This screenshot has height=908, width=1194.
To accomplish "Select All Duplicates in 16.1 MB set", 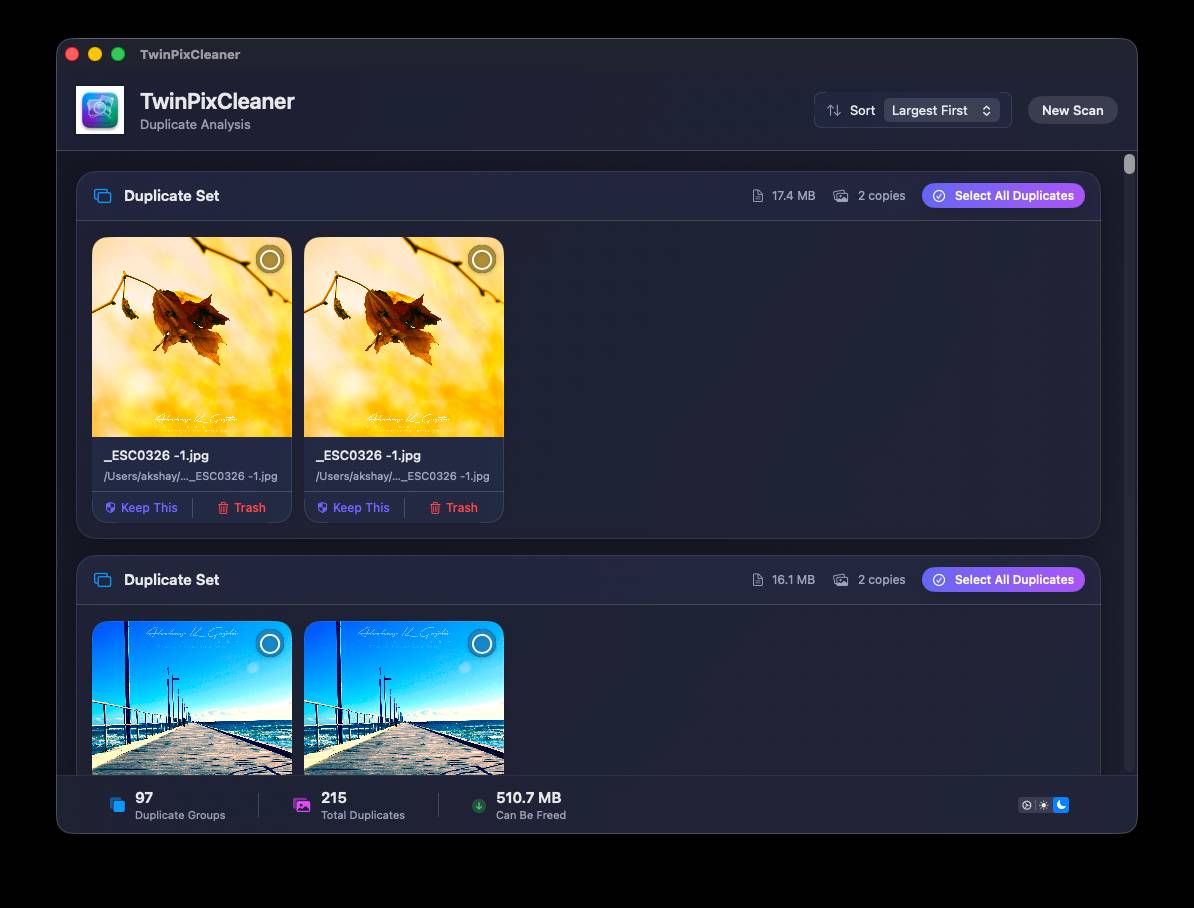I will tap(1003, 580).
